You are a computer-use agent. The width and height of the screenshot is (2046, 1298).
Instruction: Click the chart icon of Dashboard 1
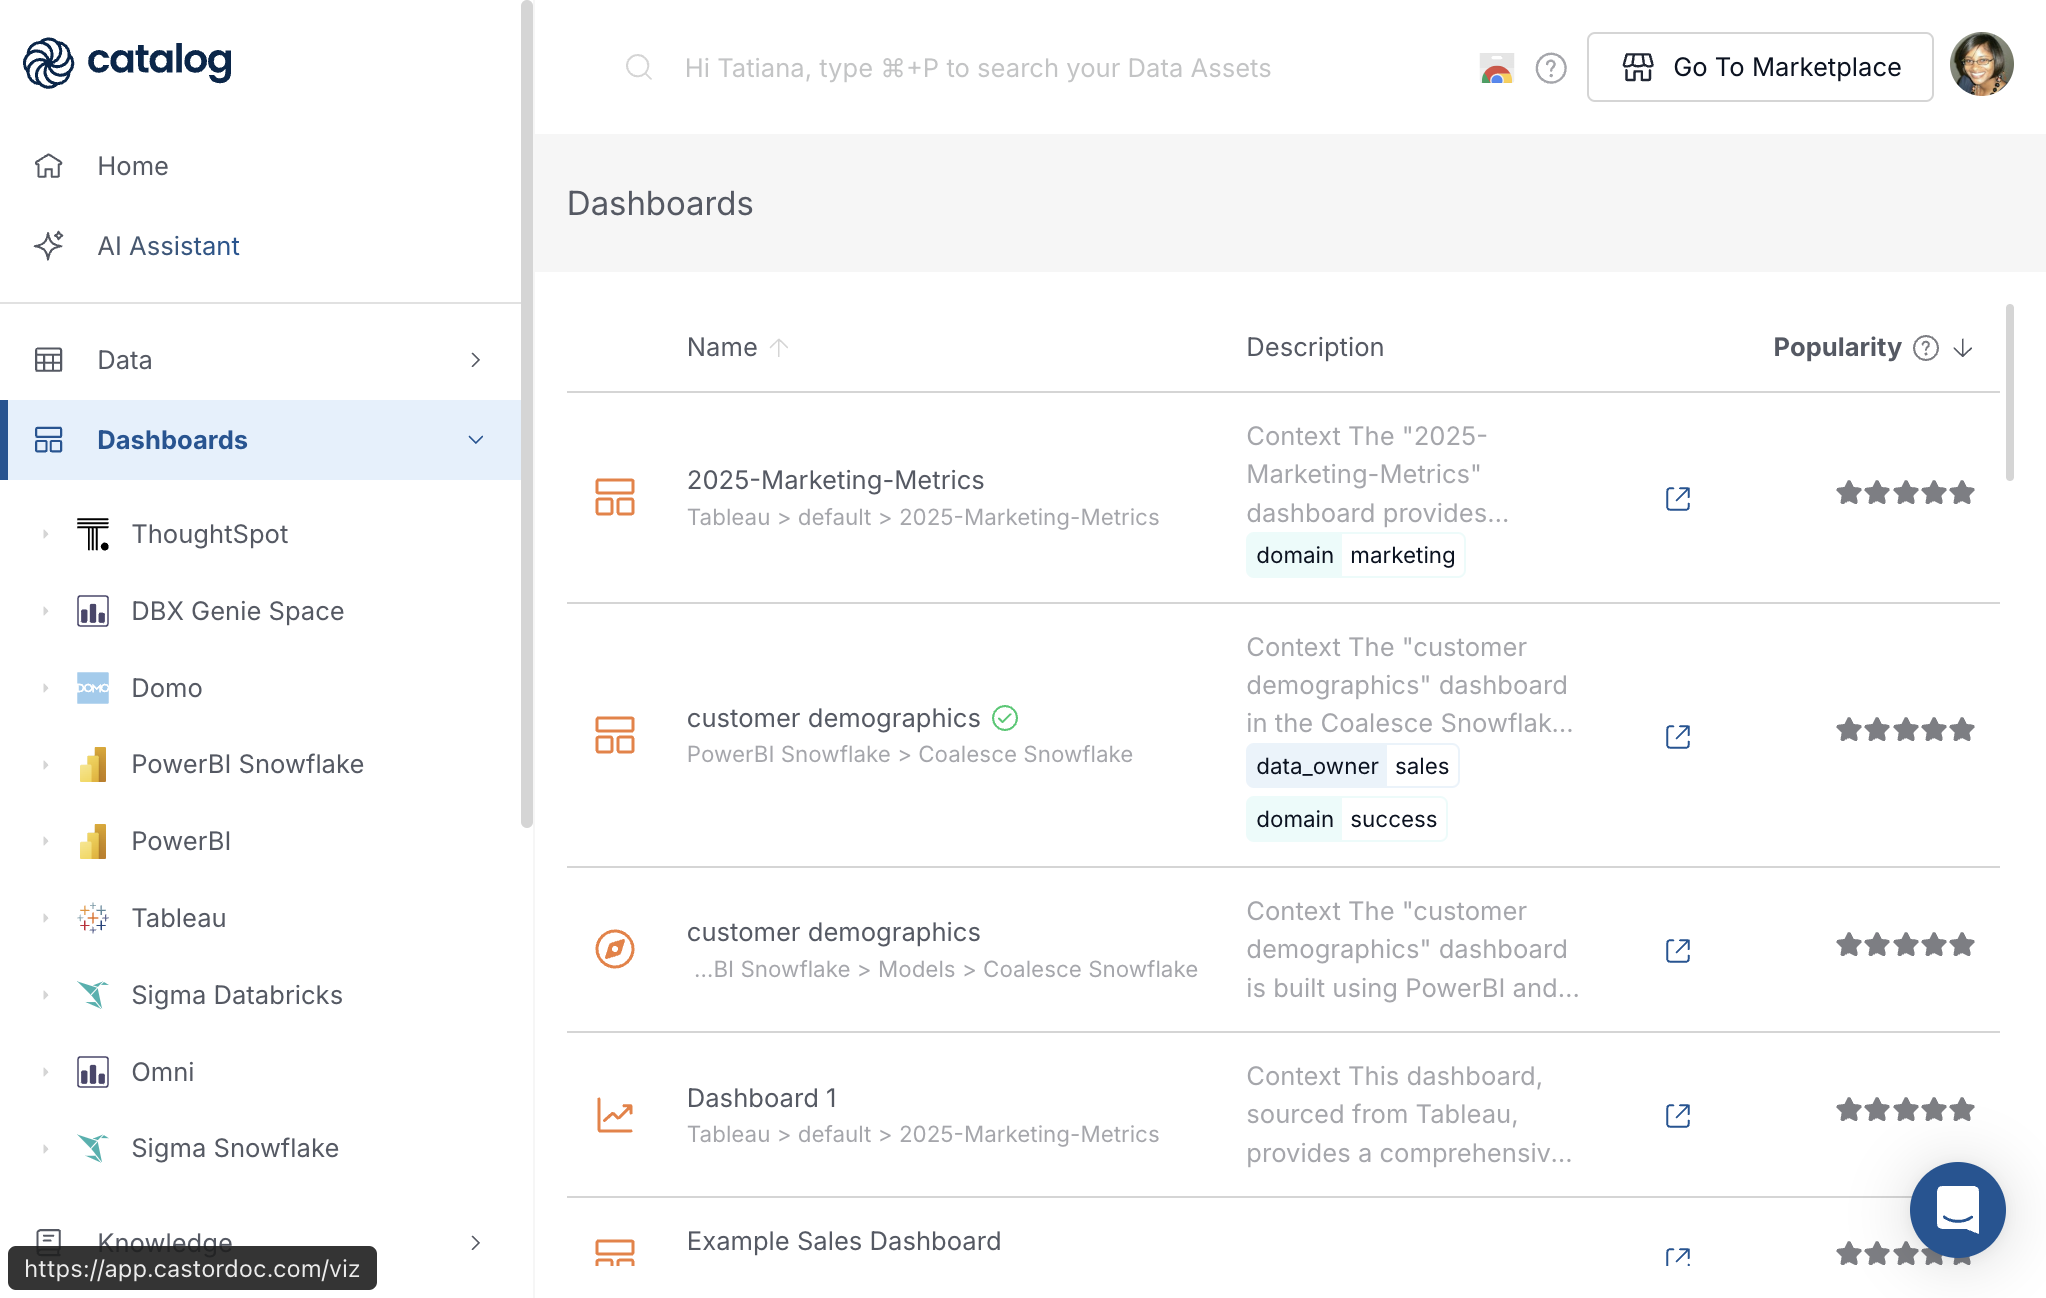point(615,1115)
